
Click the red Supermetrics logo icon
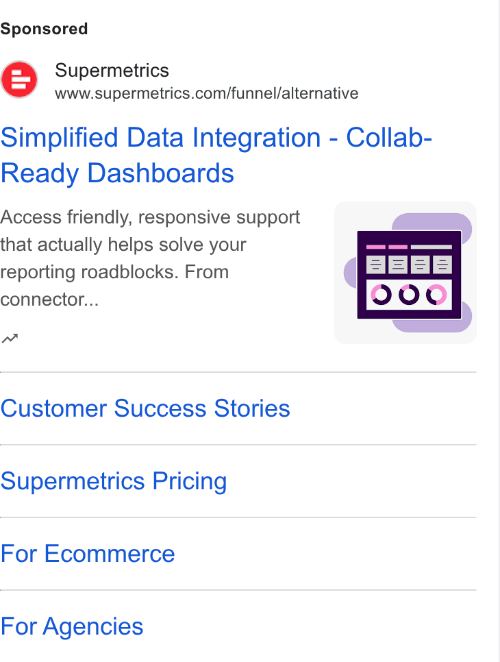pyautogui.click(x=19, y=79)
